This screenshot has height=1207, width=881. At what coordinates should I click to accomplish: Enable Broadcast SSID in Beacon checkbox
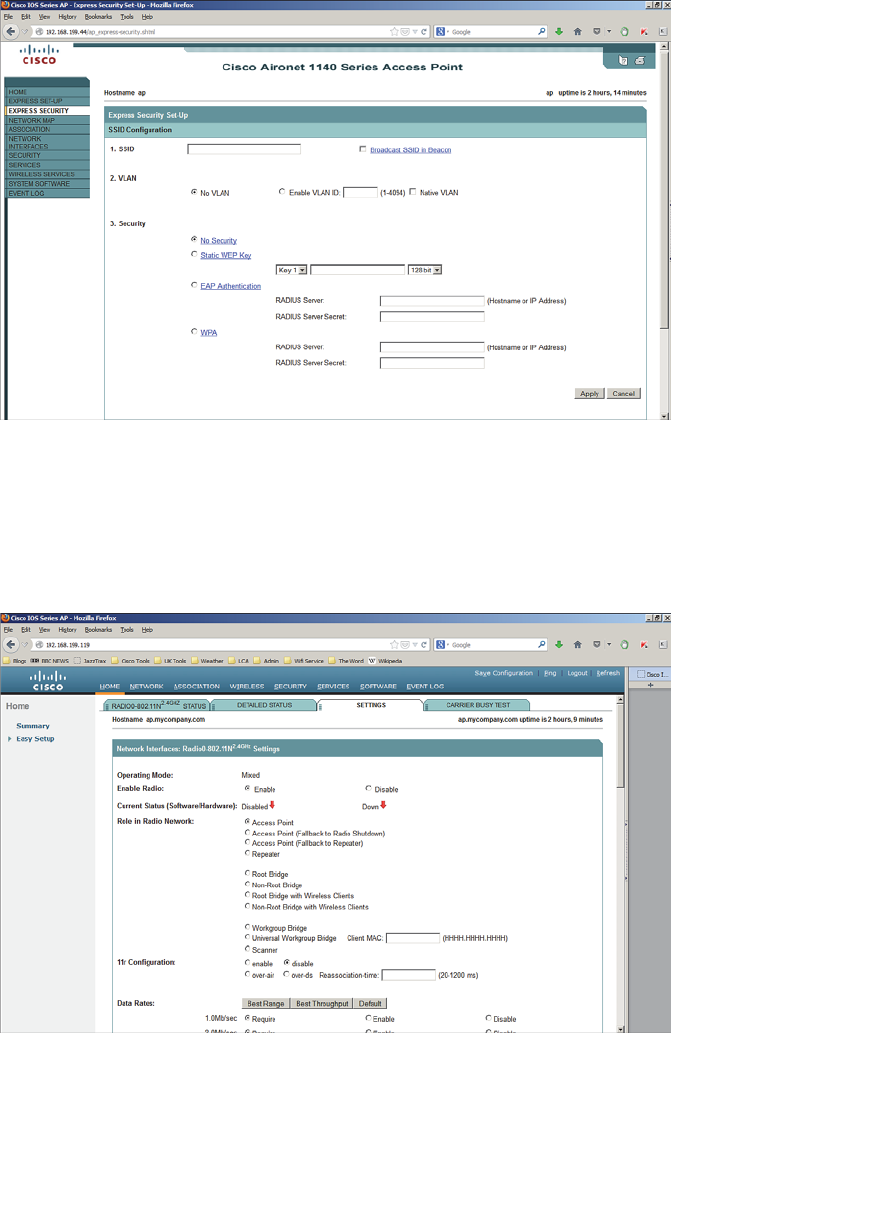coord(363,150)
